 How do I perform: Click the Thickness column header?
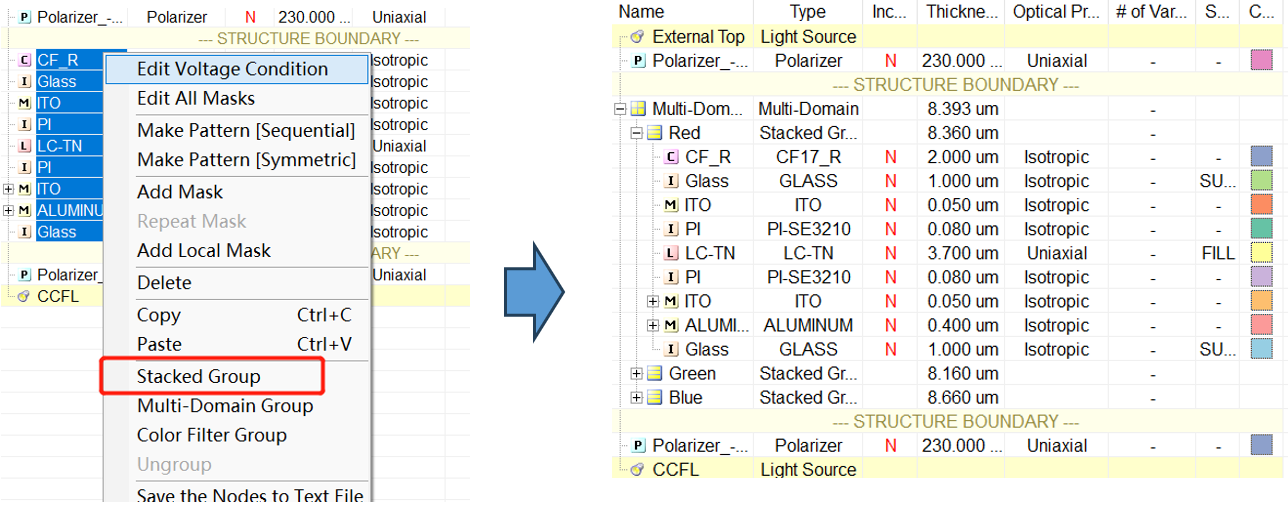tap(961, 12)
